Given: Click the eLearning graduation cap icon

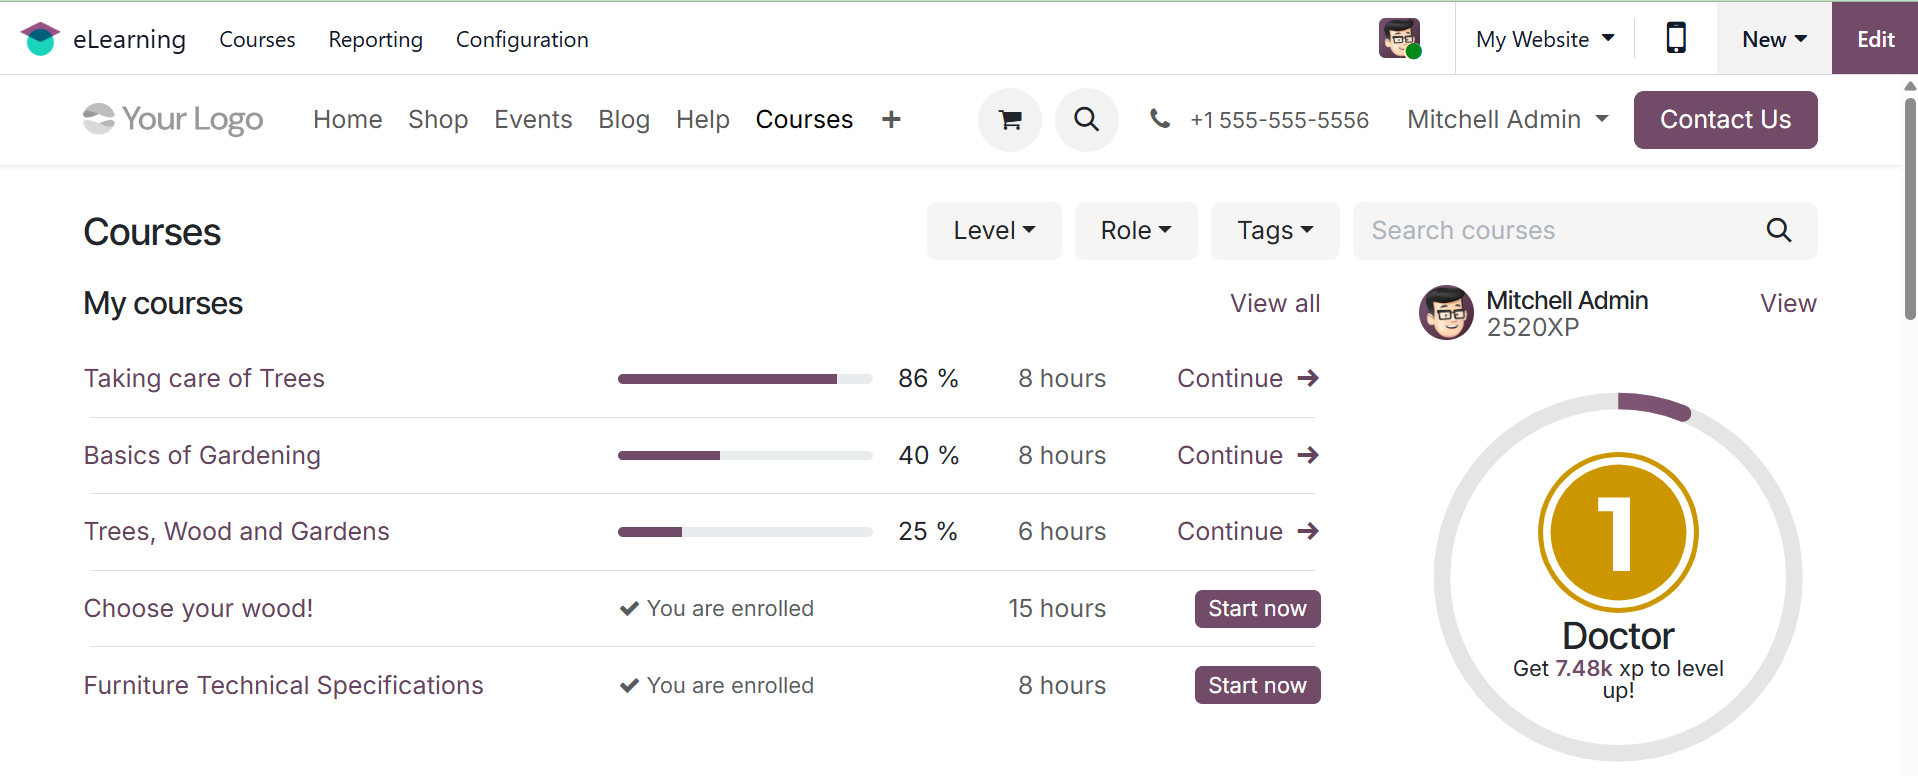Looking at the screenshot, I should point(40,39).
